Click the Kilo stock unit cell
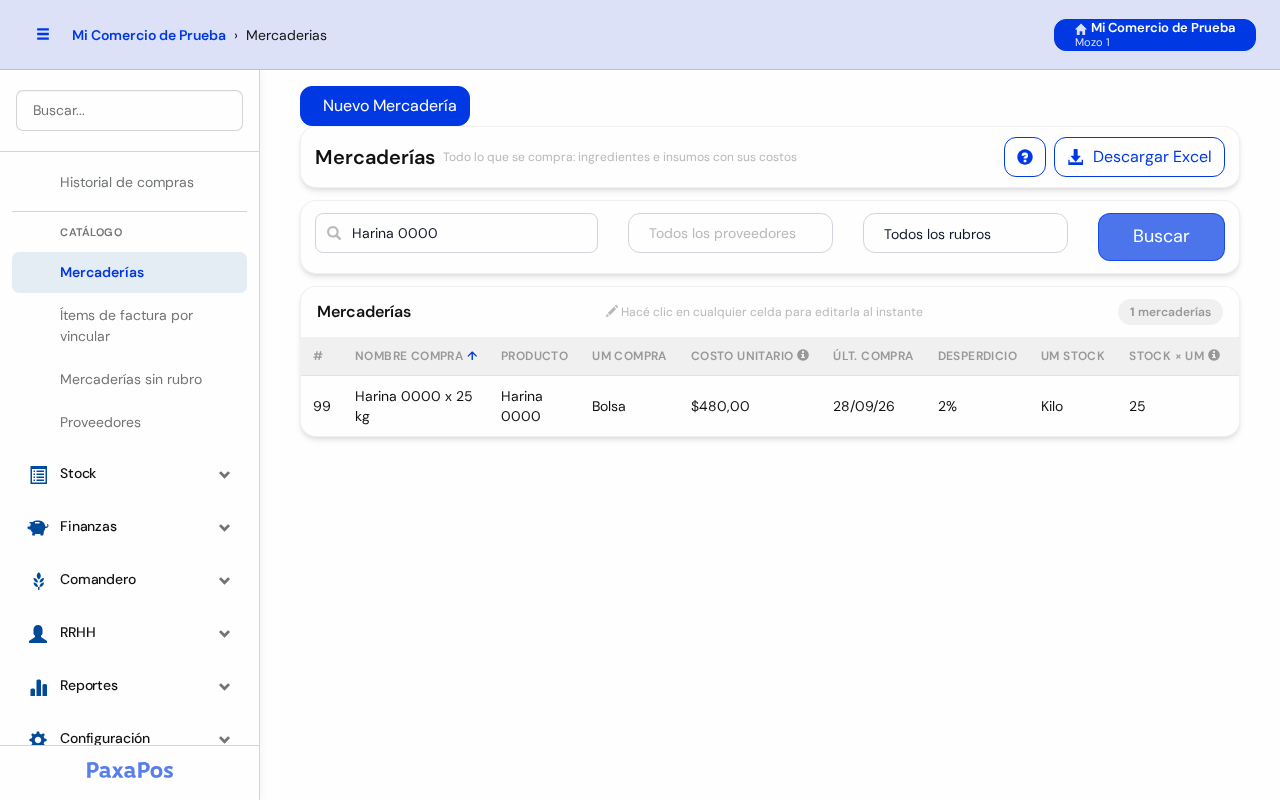This screenshot has width=1280, height=800. (x=1073, y=406)
